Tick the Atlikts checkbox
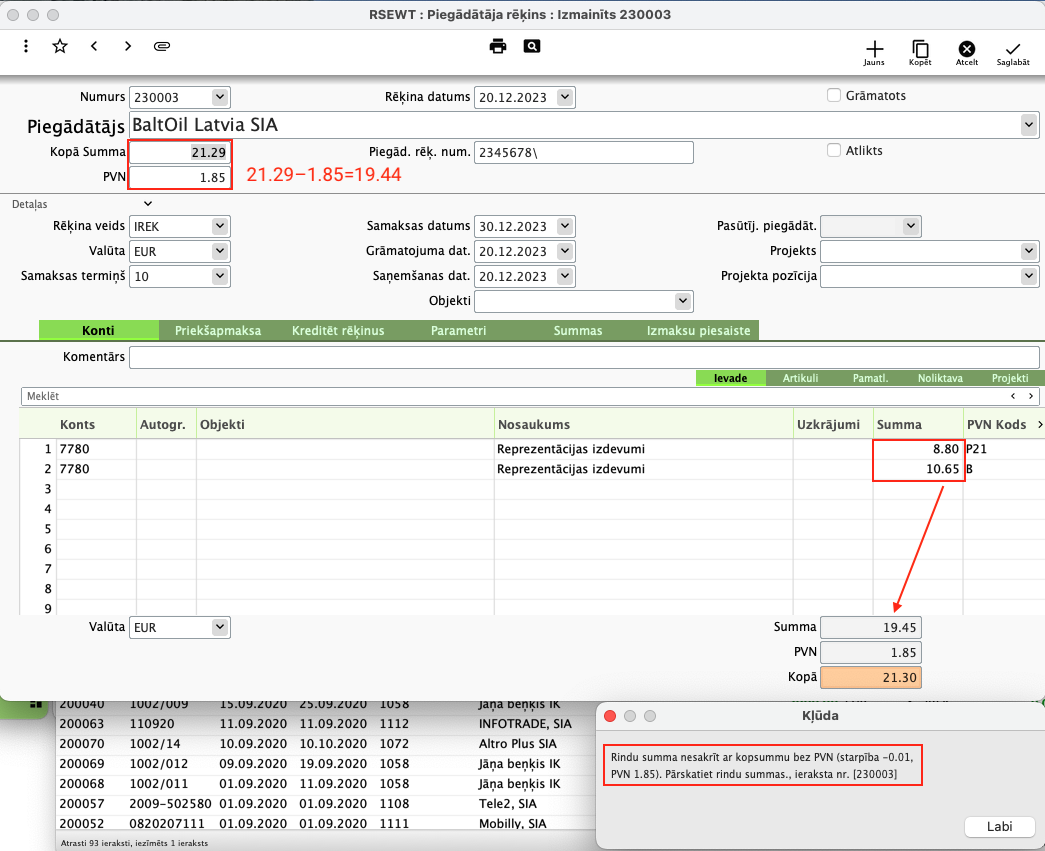The height and width of the screenshot is (851, 1045). coord(834,150)
